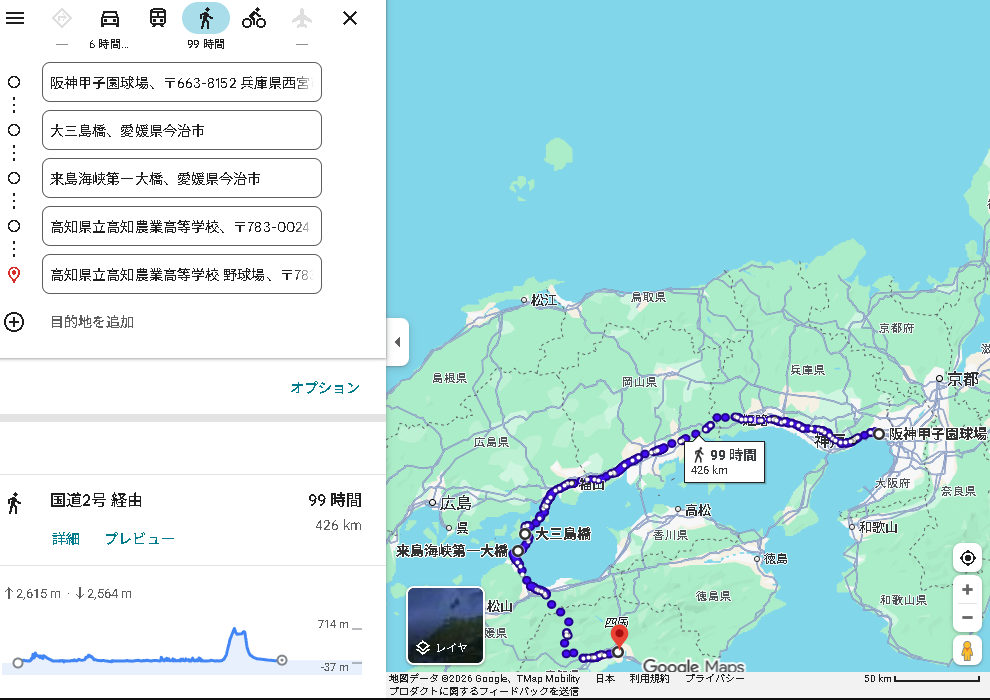
Task: Close the directions panel
Action: click(x=350, y=18)
